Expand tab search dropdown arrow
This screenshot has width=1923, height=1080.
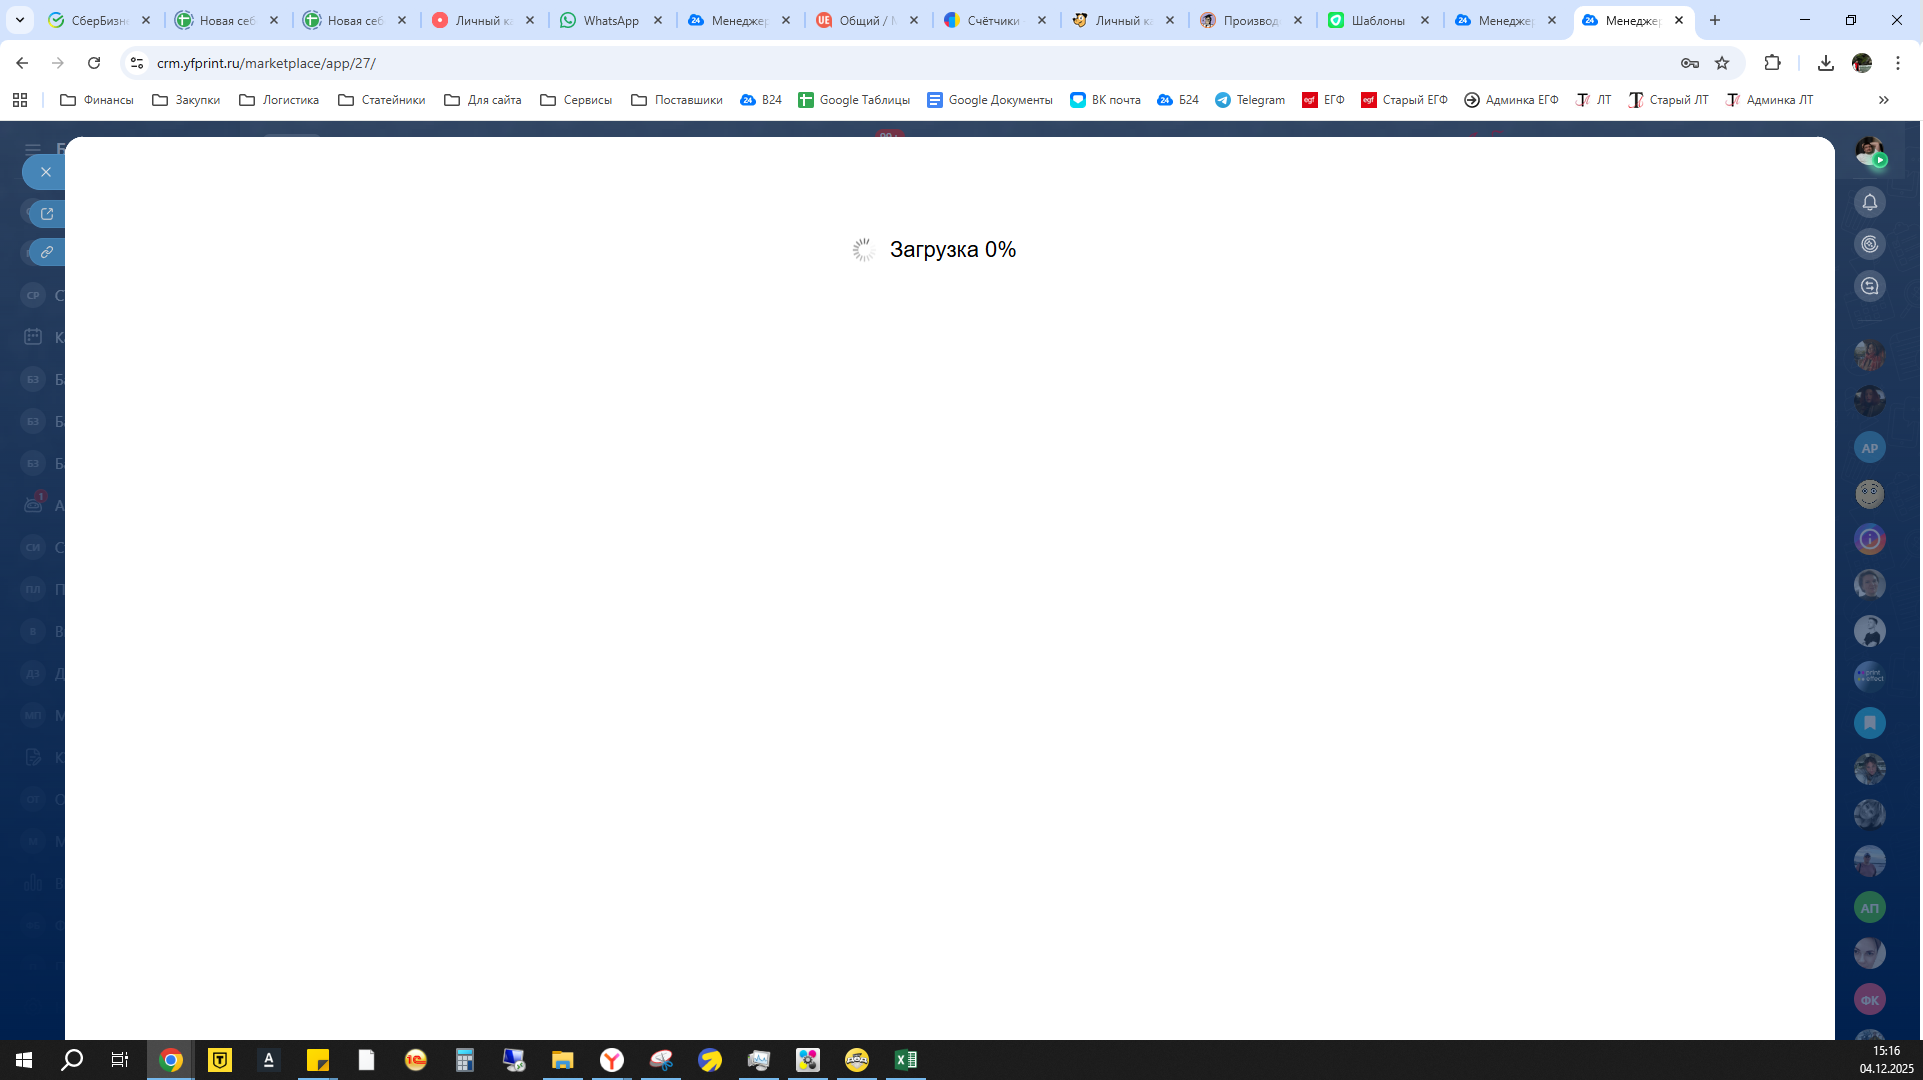click(x=19, y=20)
